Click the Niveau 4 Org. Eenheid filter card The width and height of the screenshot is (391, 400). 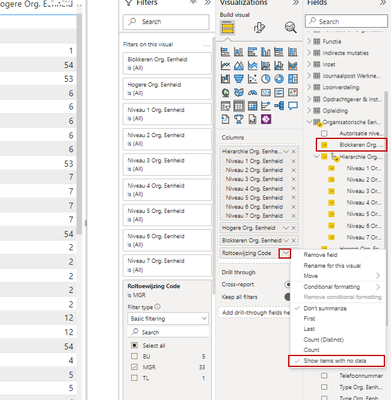tap(167, 190)
